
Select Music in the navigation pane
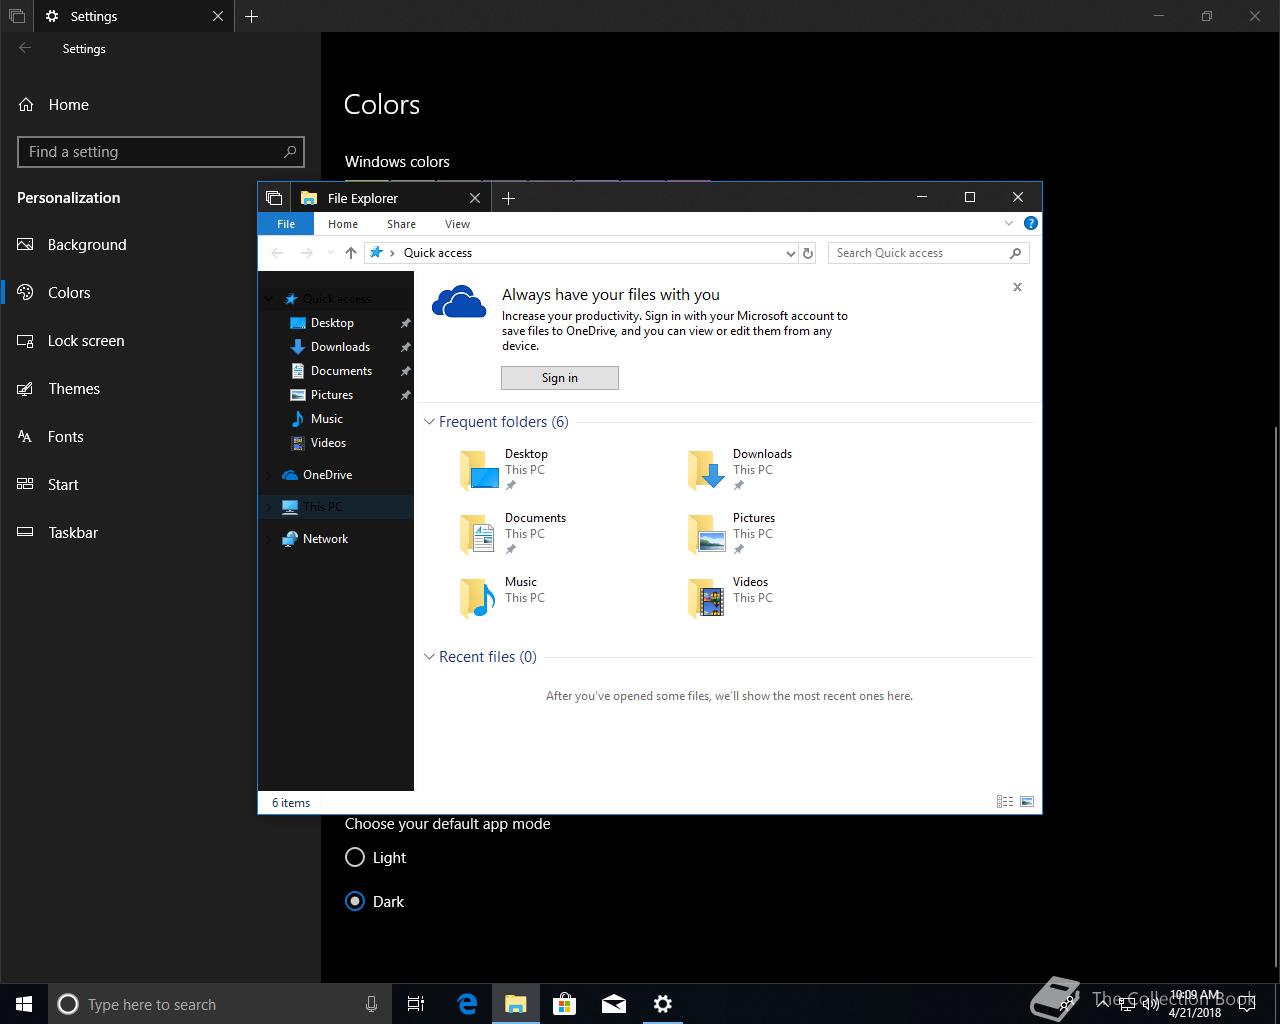[336, 419]
